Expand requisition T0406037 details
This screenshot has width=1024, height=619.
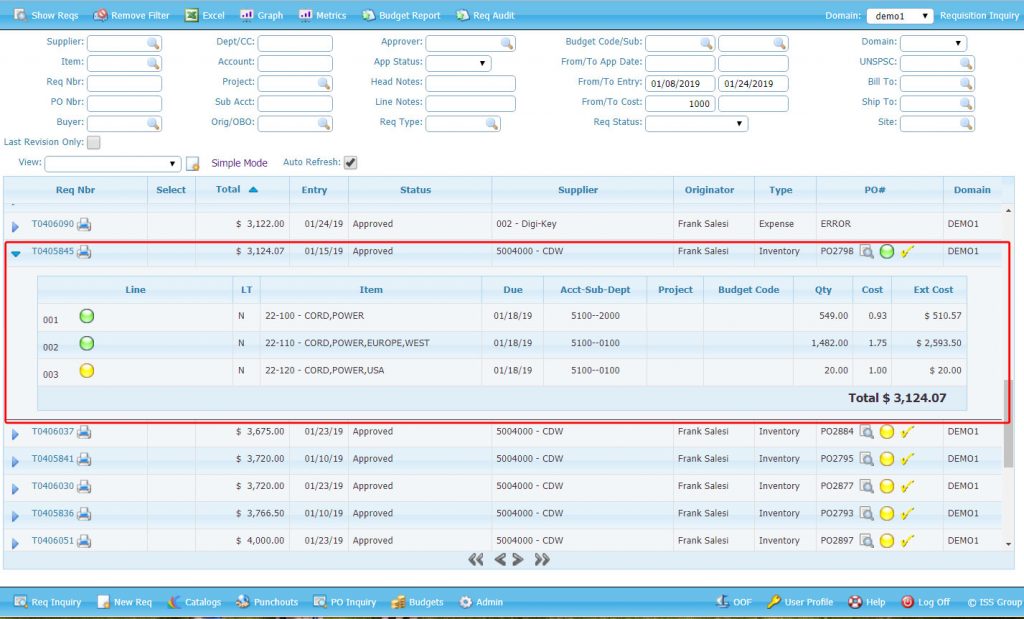tap(17, 433)
